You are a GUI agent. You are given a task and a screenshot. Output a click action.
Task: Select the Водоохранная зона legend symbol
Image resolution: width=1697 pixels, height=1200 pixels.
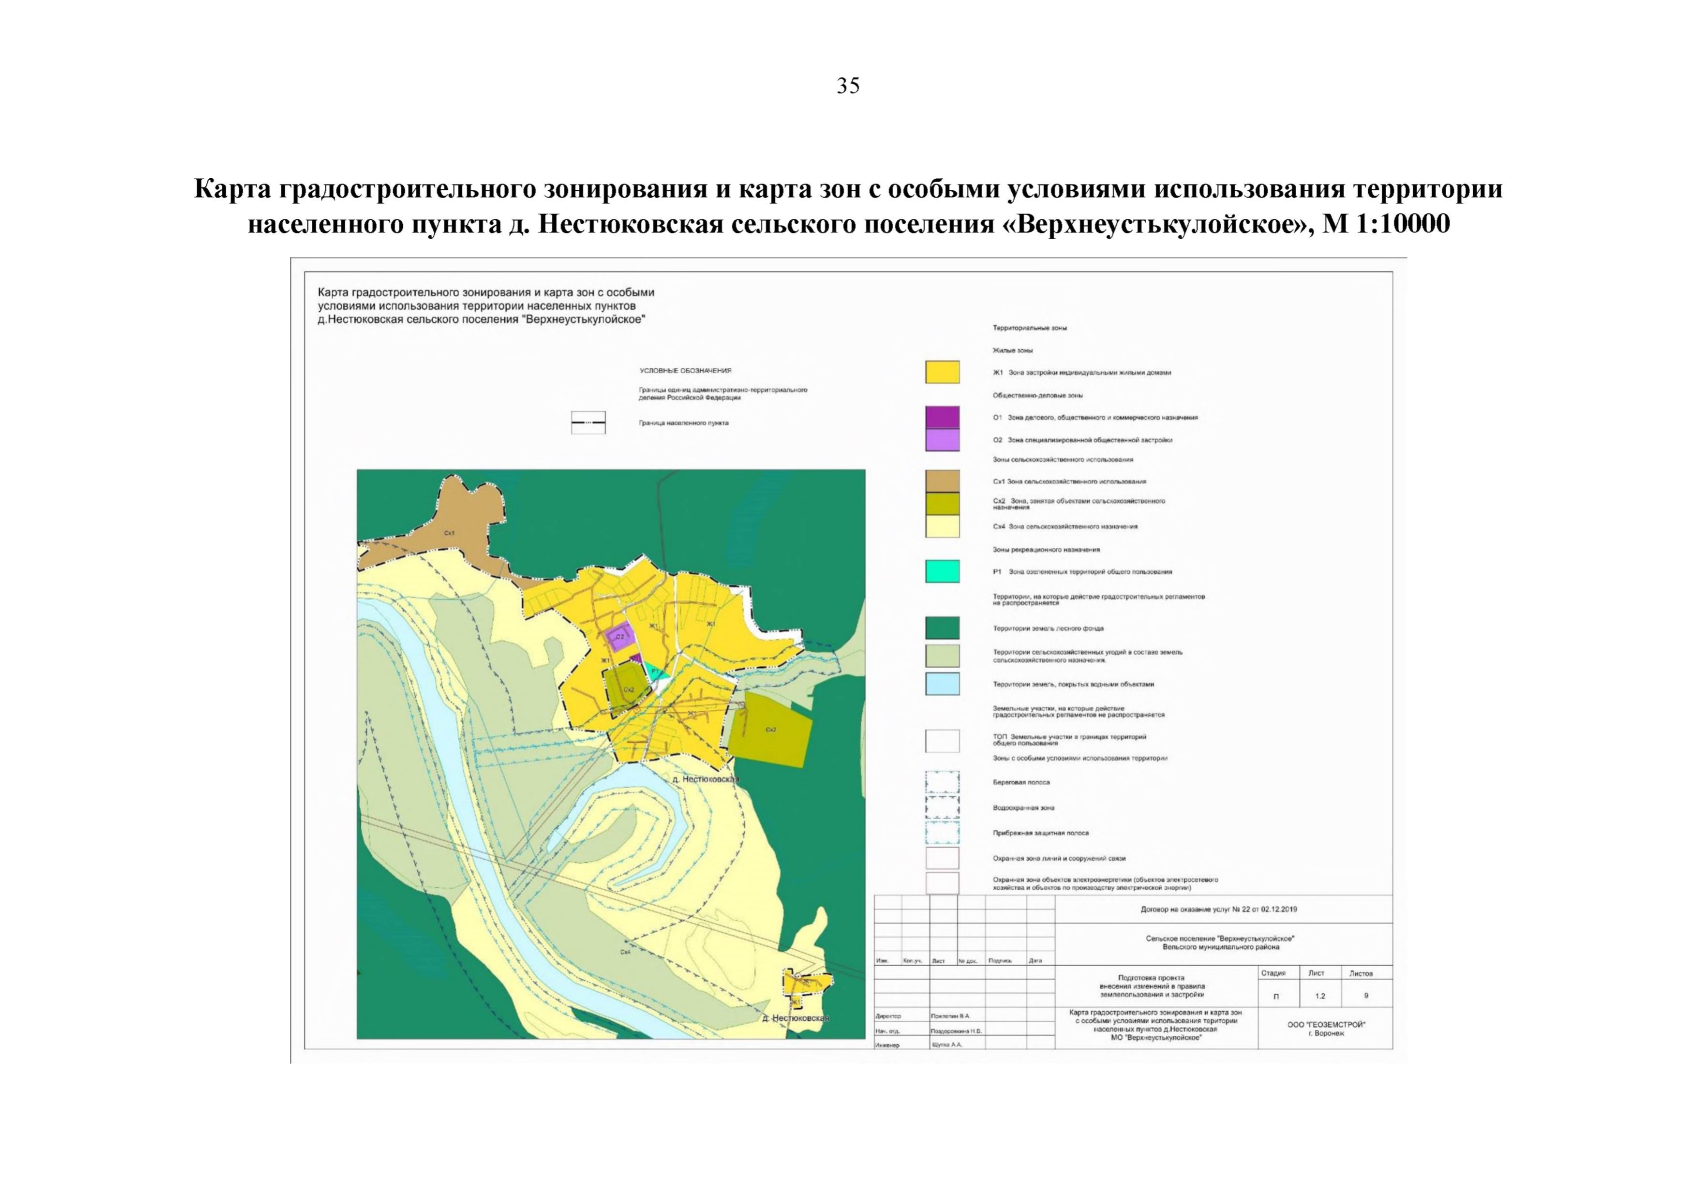[x=942, y=807]
